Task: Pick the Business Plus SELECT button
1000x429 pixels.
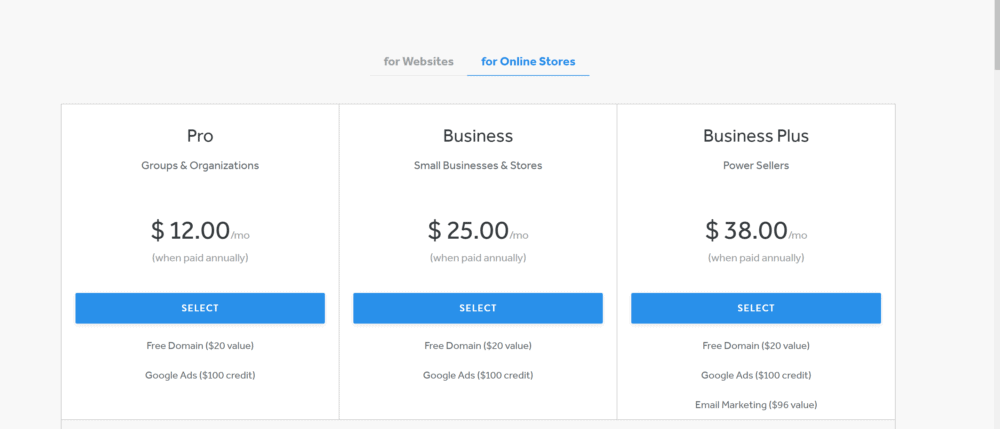Action: [756, 308]
